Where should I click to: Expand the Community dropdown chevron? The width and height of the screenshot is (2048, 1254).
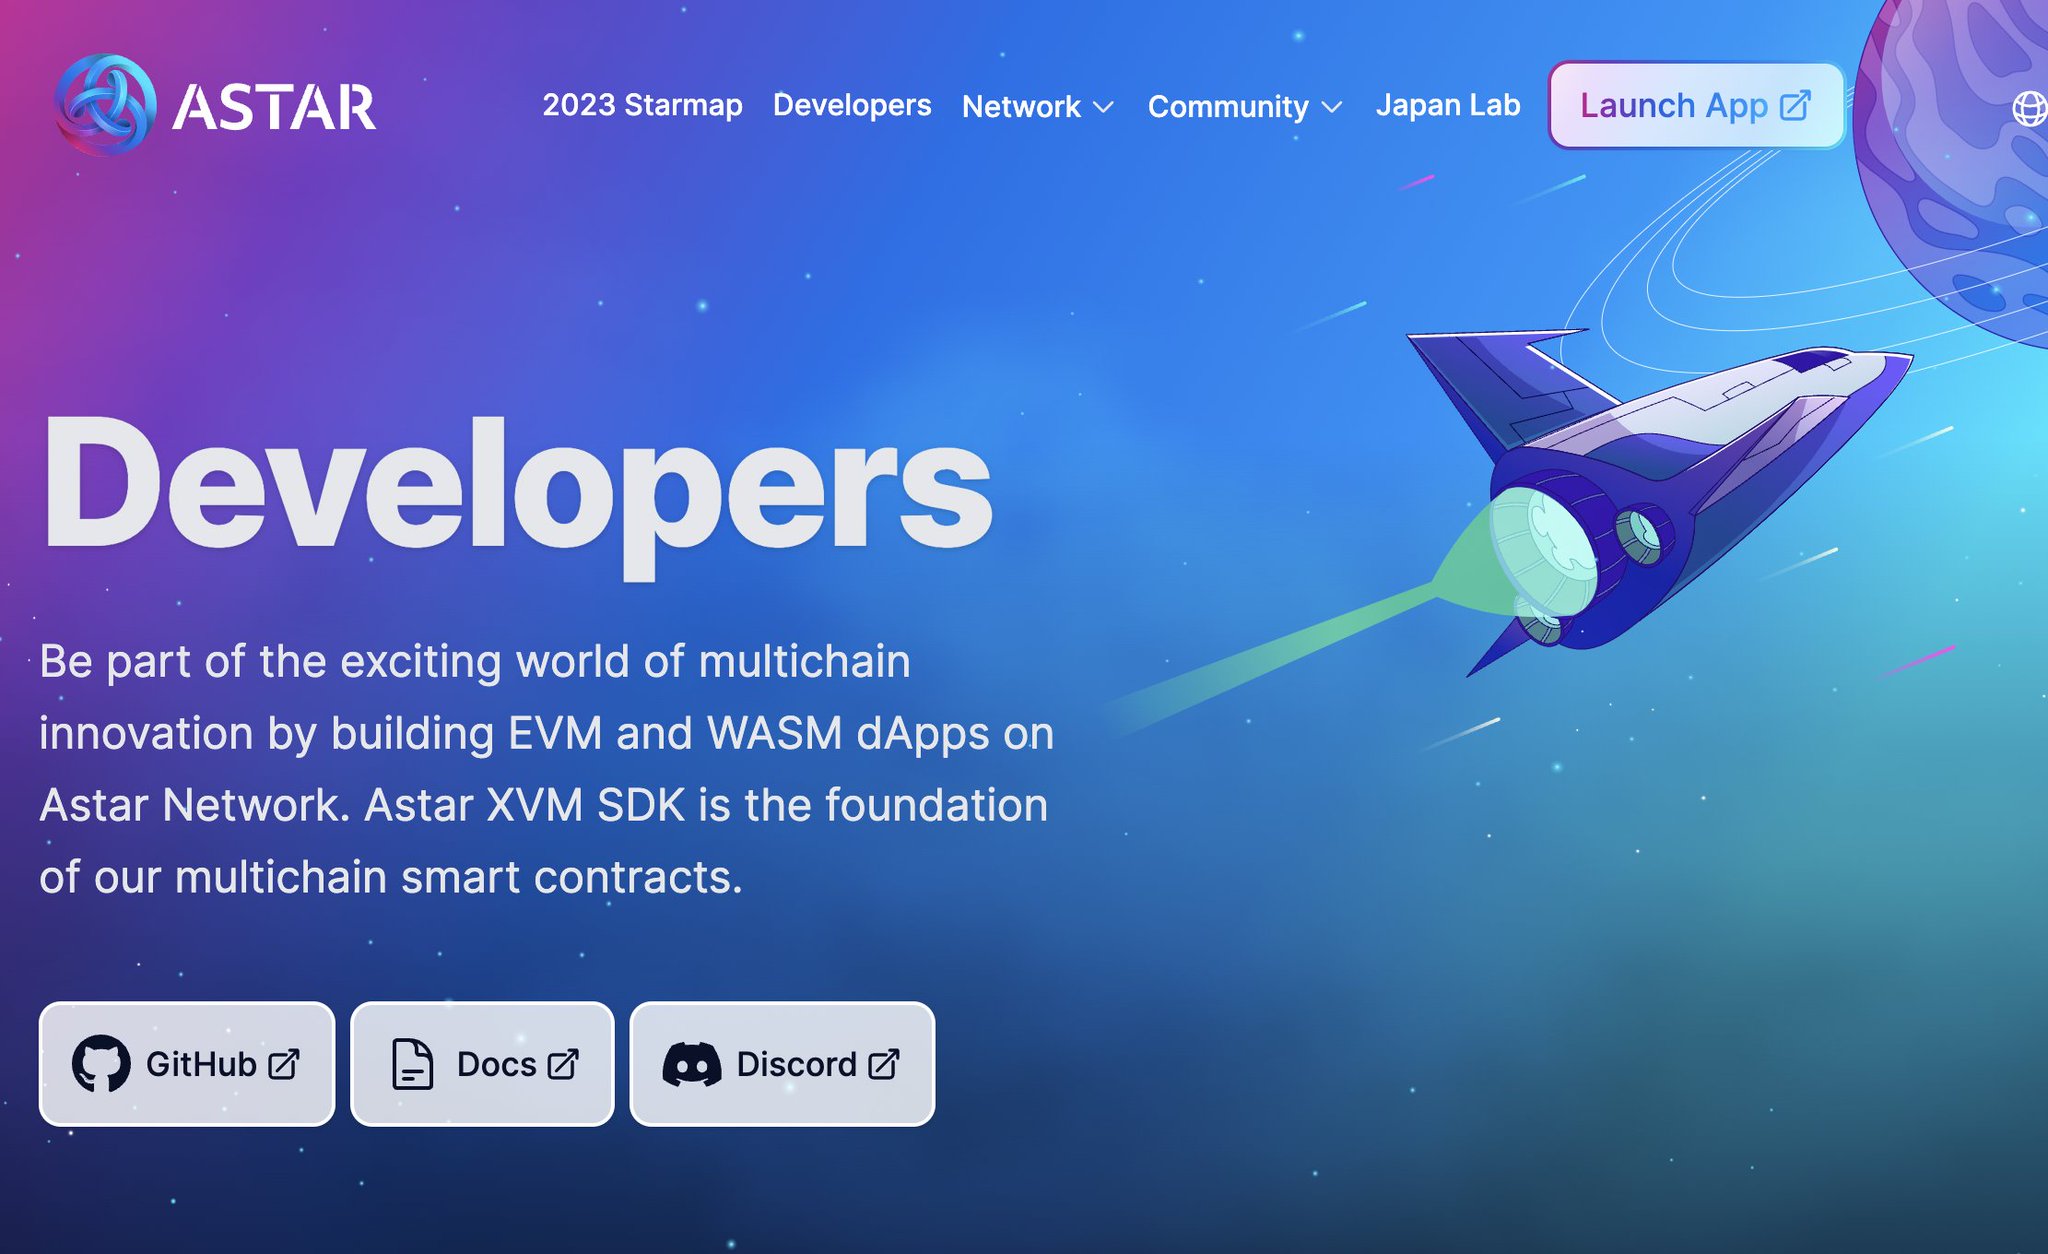coord(1332,107)
